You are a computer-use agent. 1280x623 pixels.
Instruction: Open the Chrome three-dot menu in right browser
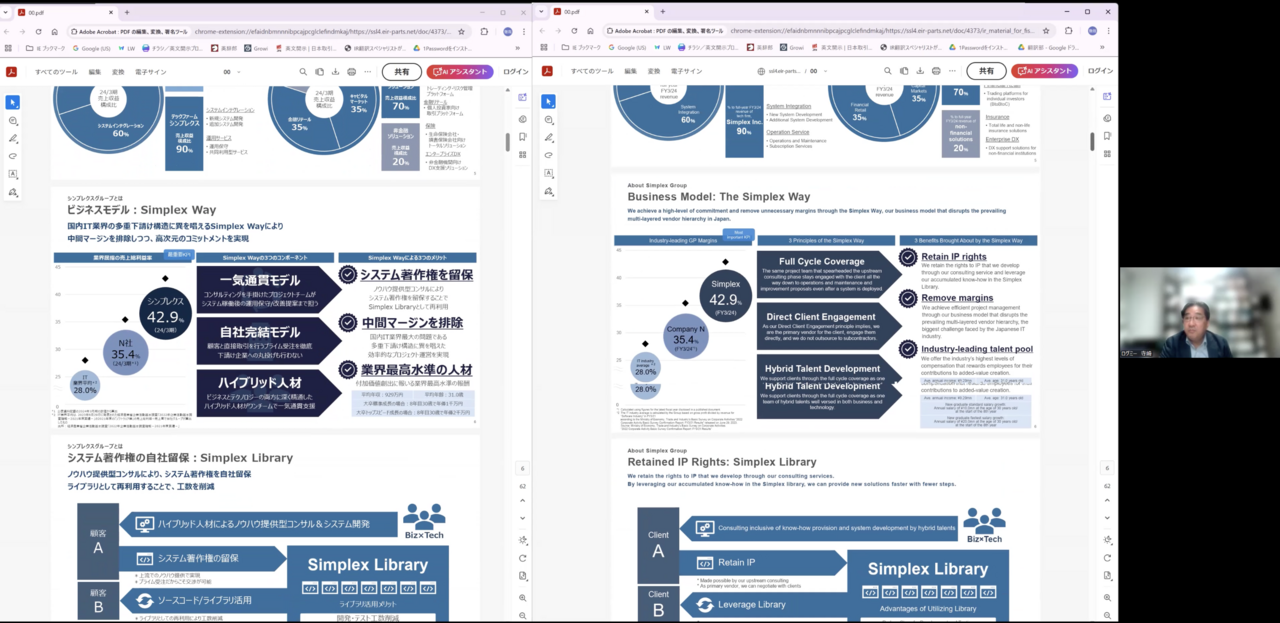tap(1109, 32)
